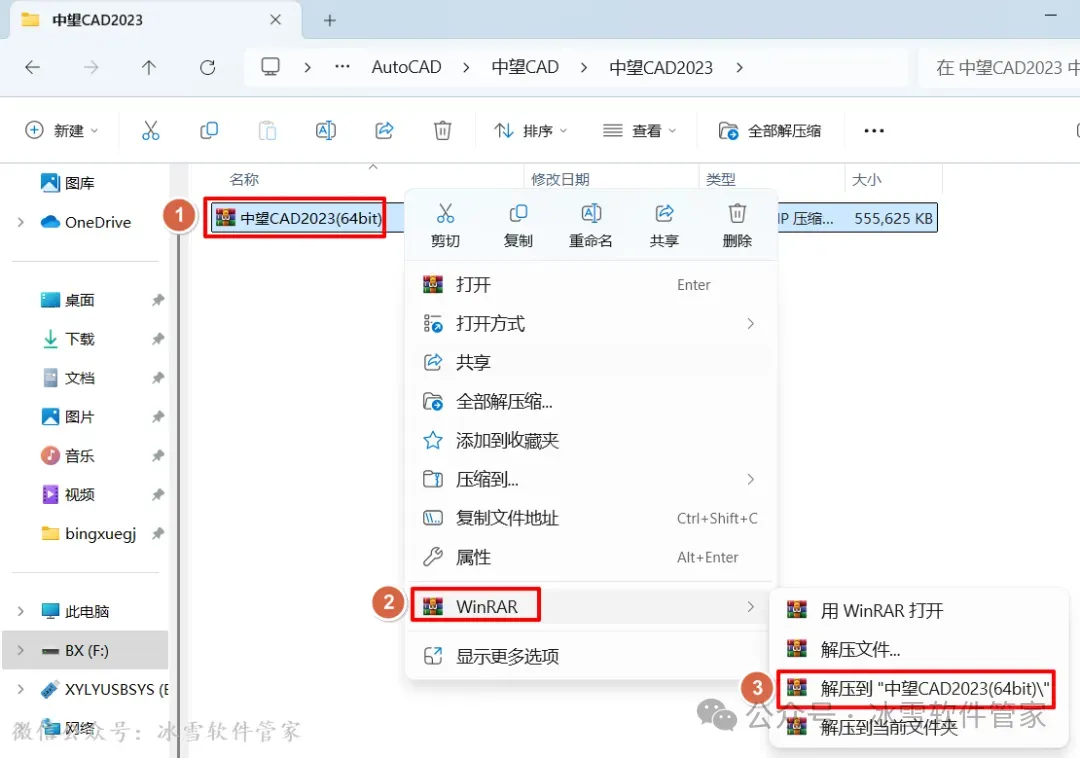Click the This PC monitor icon in the address bar

pyautogui.click(x=270, y=67)
